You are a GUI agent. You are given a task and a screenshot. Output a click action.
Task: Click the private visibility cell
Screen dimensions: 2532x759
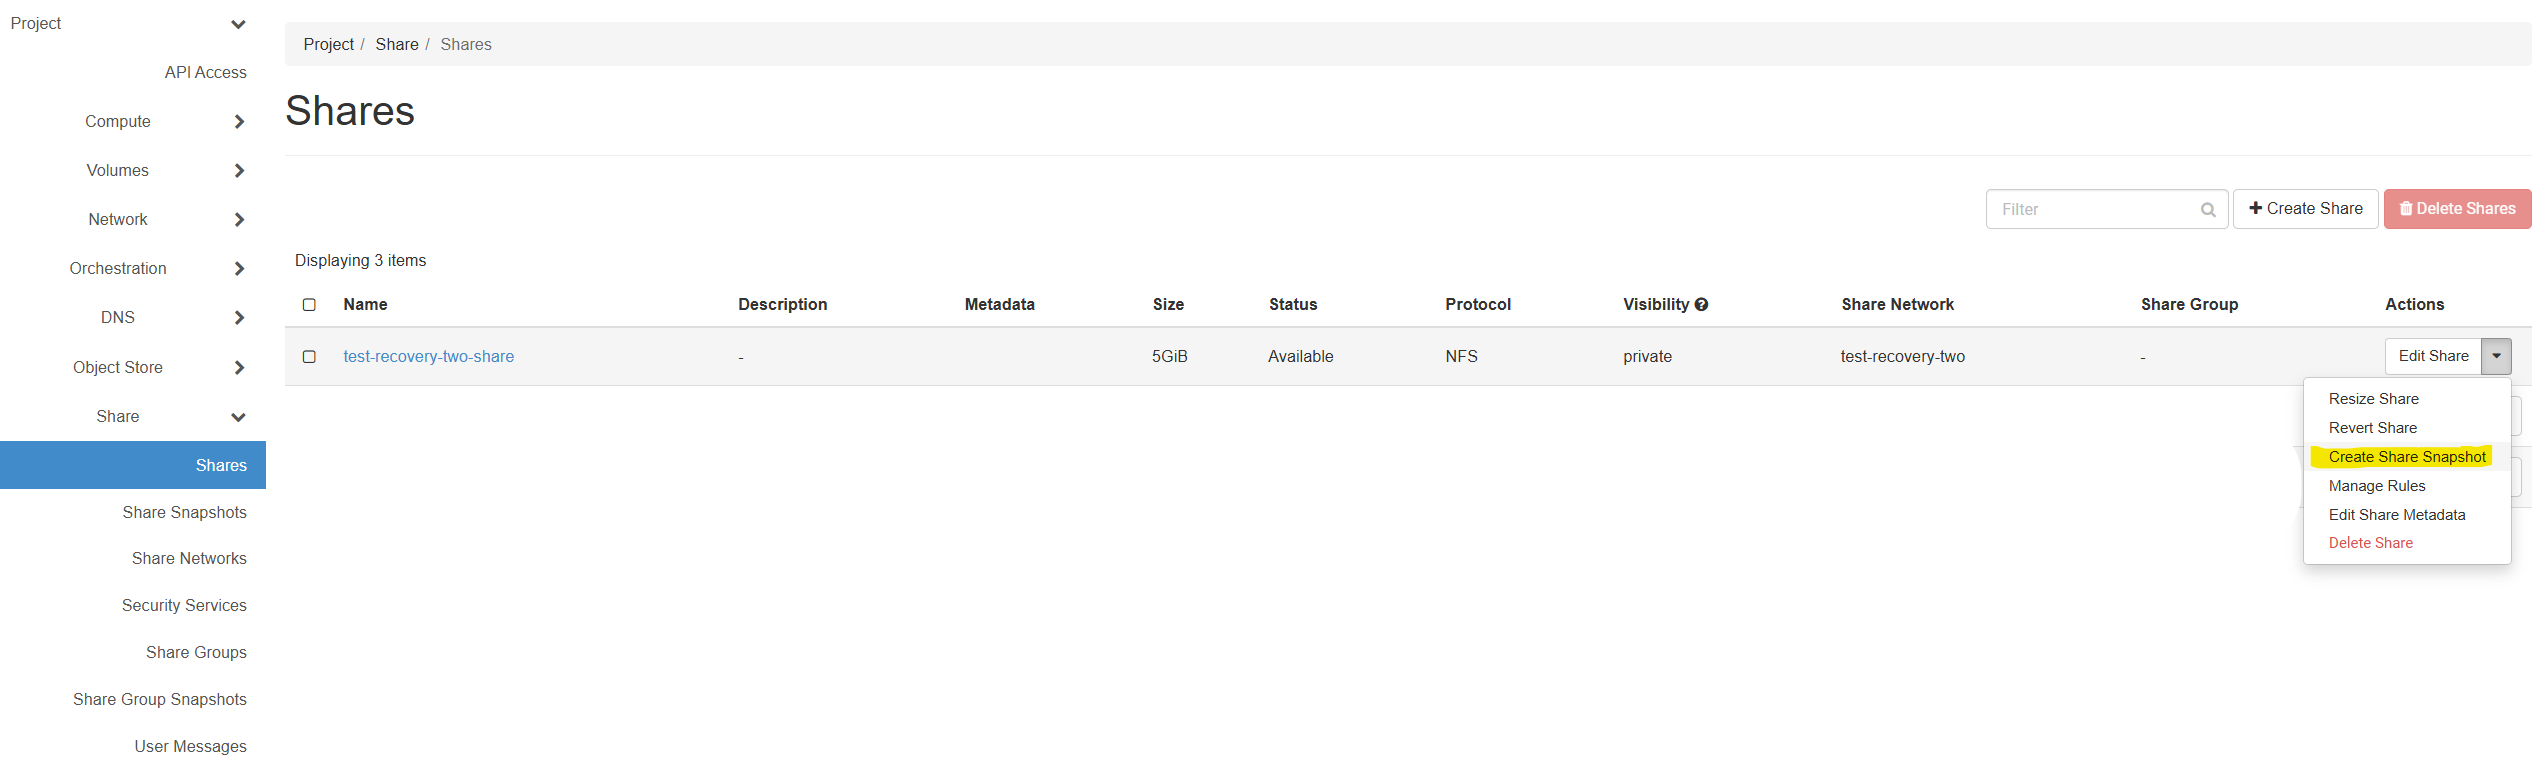(x=1647, y=357)
